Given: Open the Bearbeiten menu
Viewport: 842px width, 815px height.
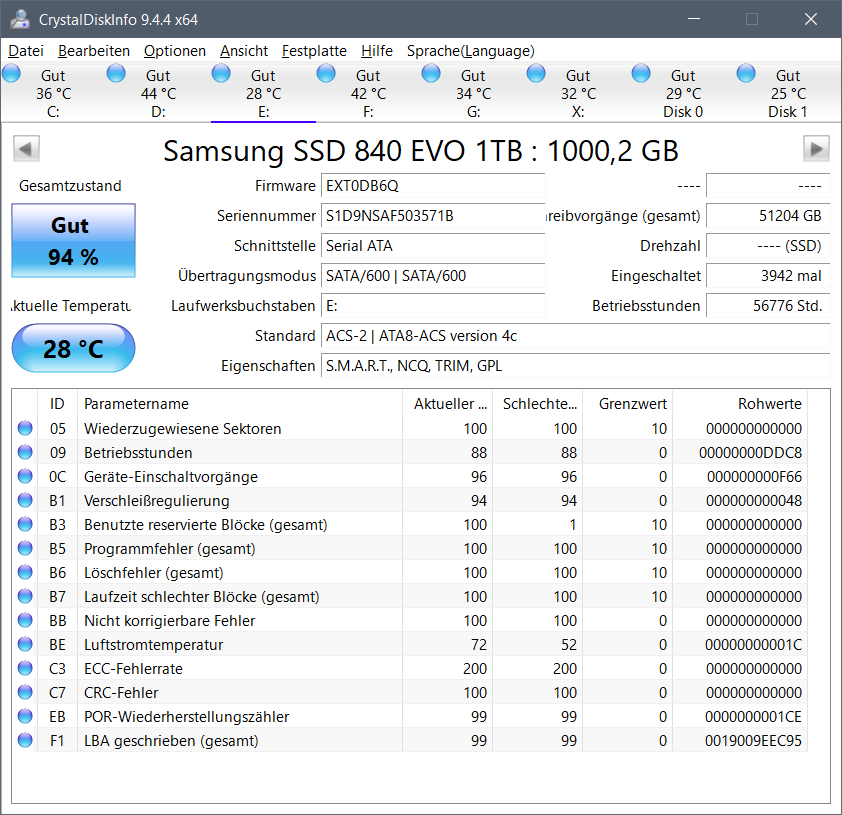Looking at the screenshot, I should pyautogui.click(x=94, y=51).
